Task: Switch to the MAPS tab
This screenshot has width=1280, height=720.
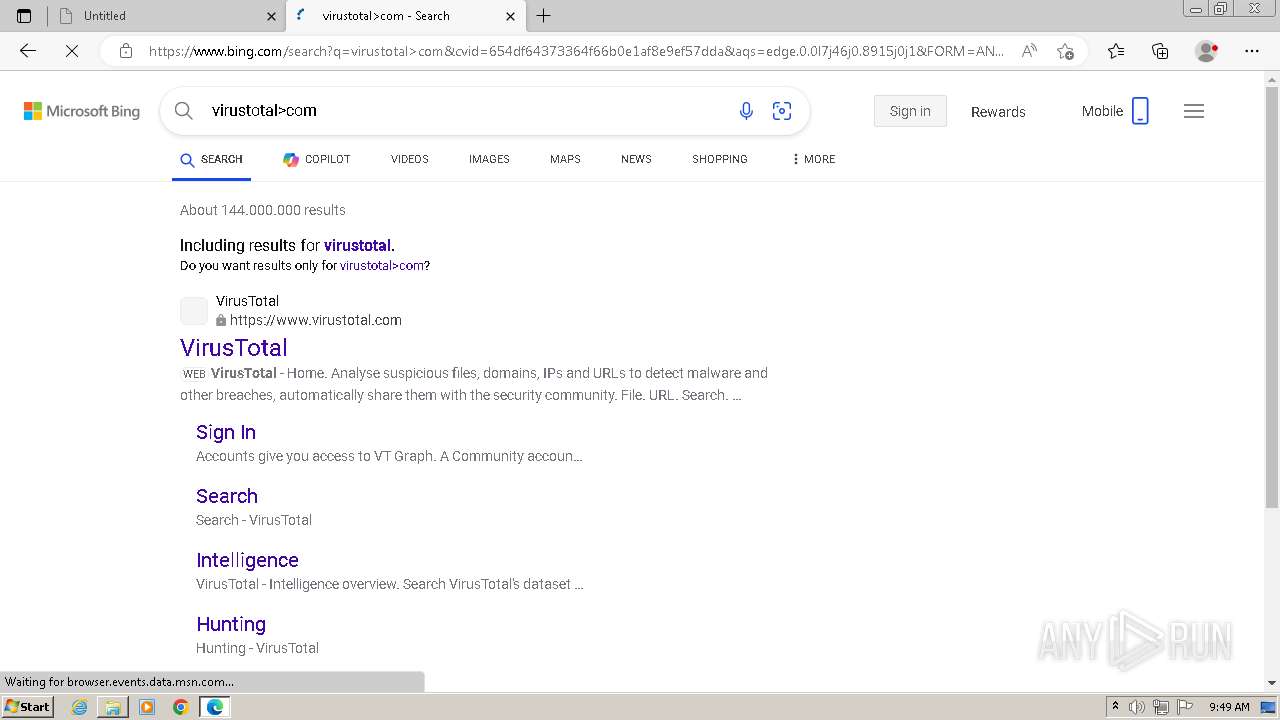Action: (x=565, y=159)
